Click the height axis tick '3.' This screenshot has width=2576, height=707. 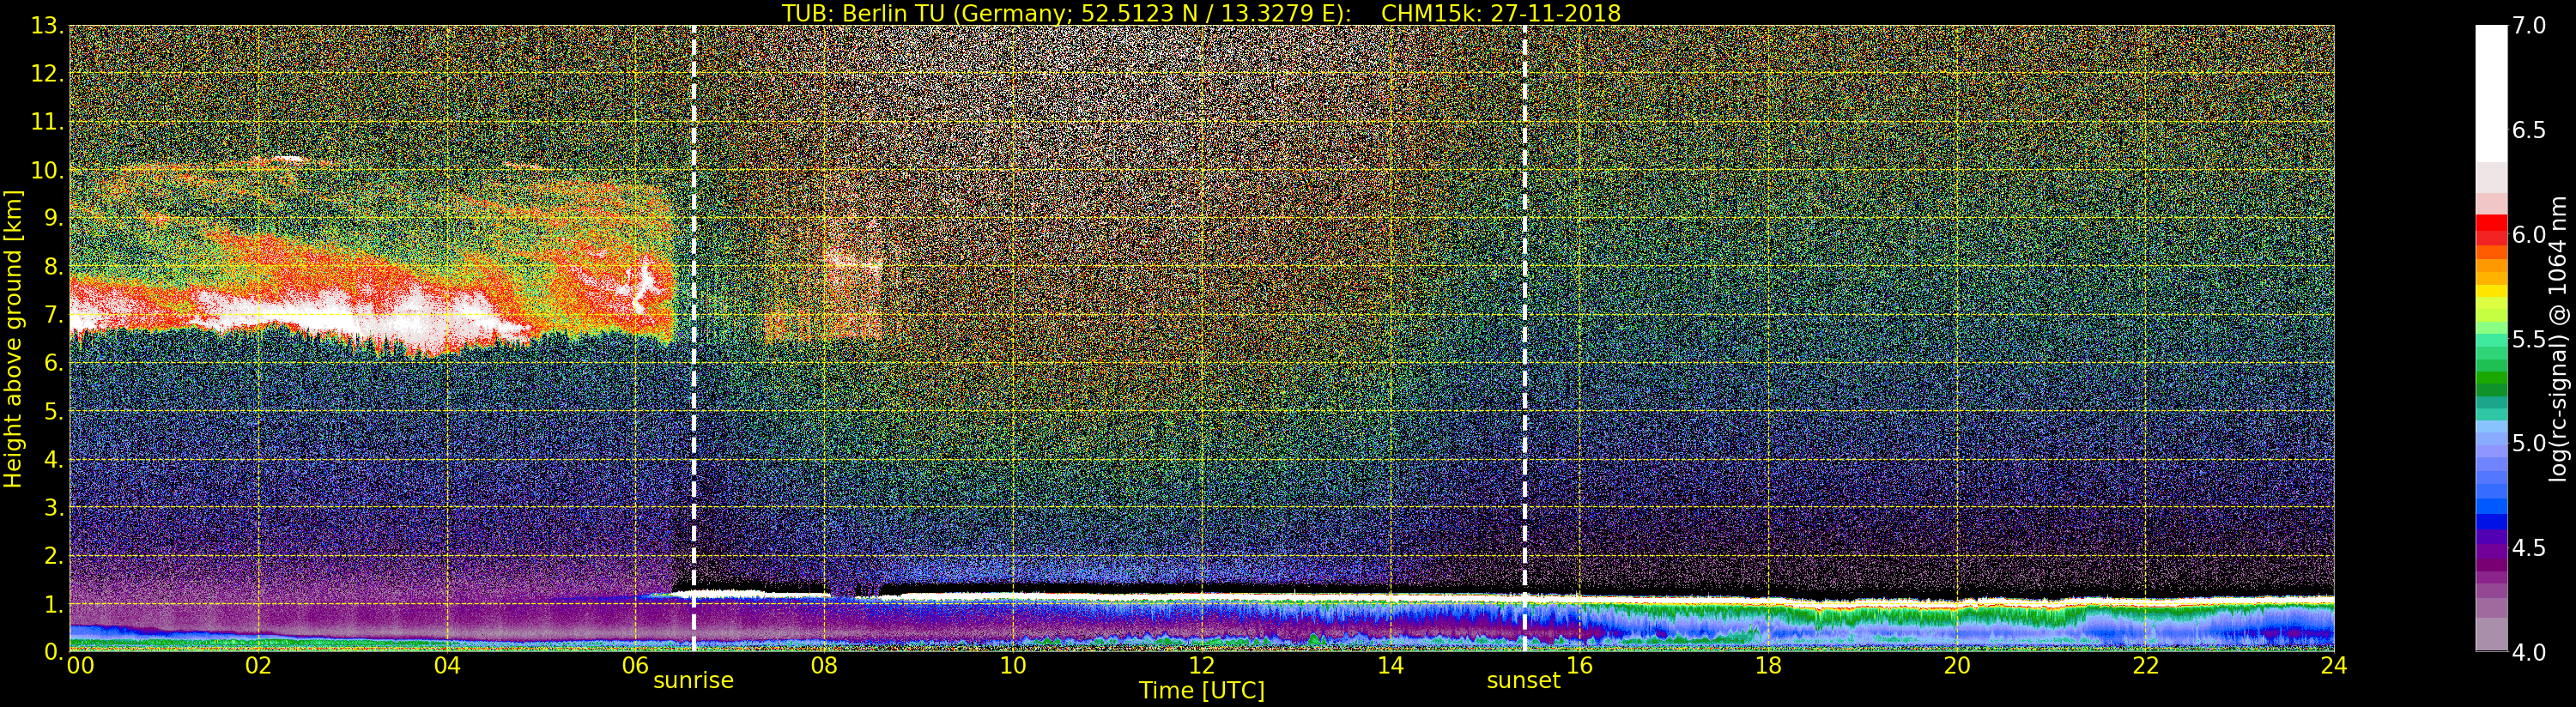coord(53,507)
